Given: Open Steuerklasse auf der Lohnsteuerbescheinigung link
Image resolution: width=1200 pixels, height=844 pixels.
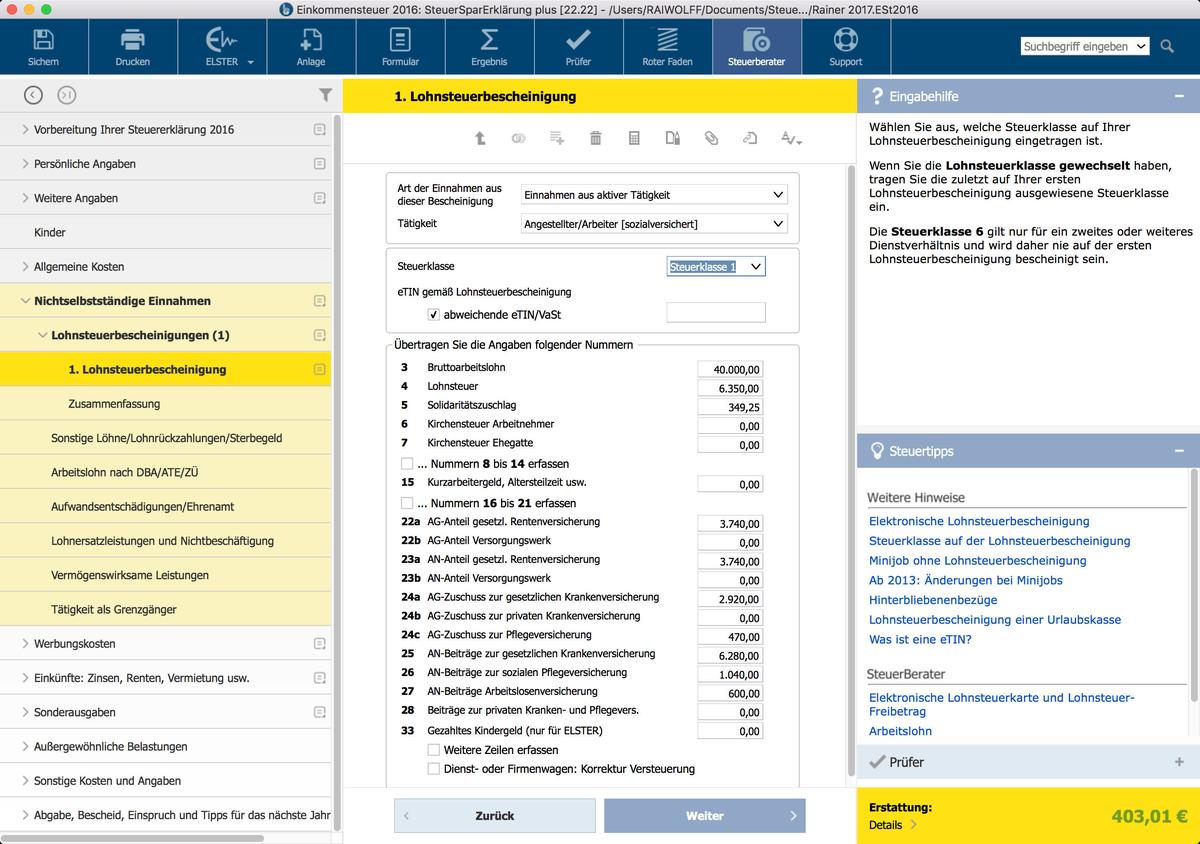Looking at the screenshot, I should (999, 541).
